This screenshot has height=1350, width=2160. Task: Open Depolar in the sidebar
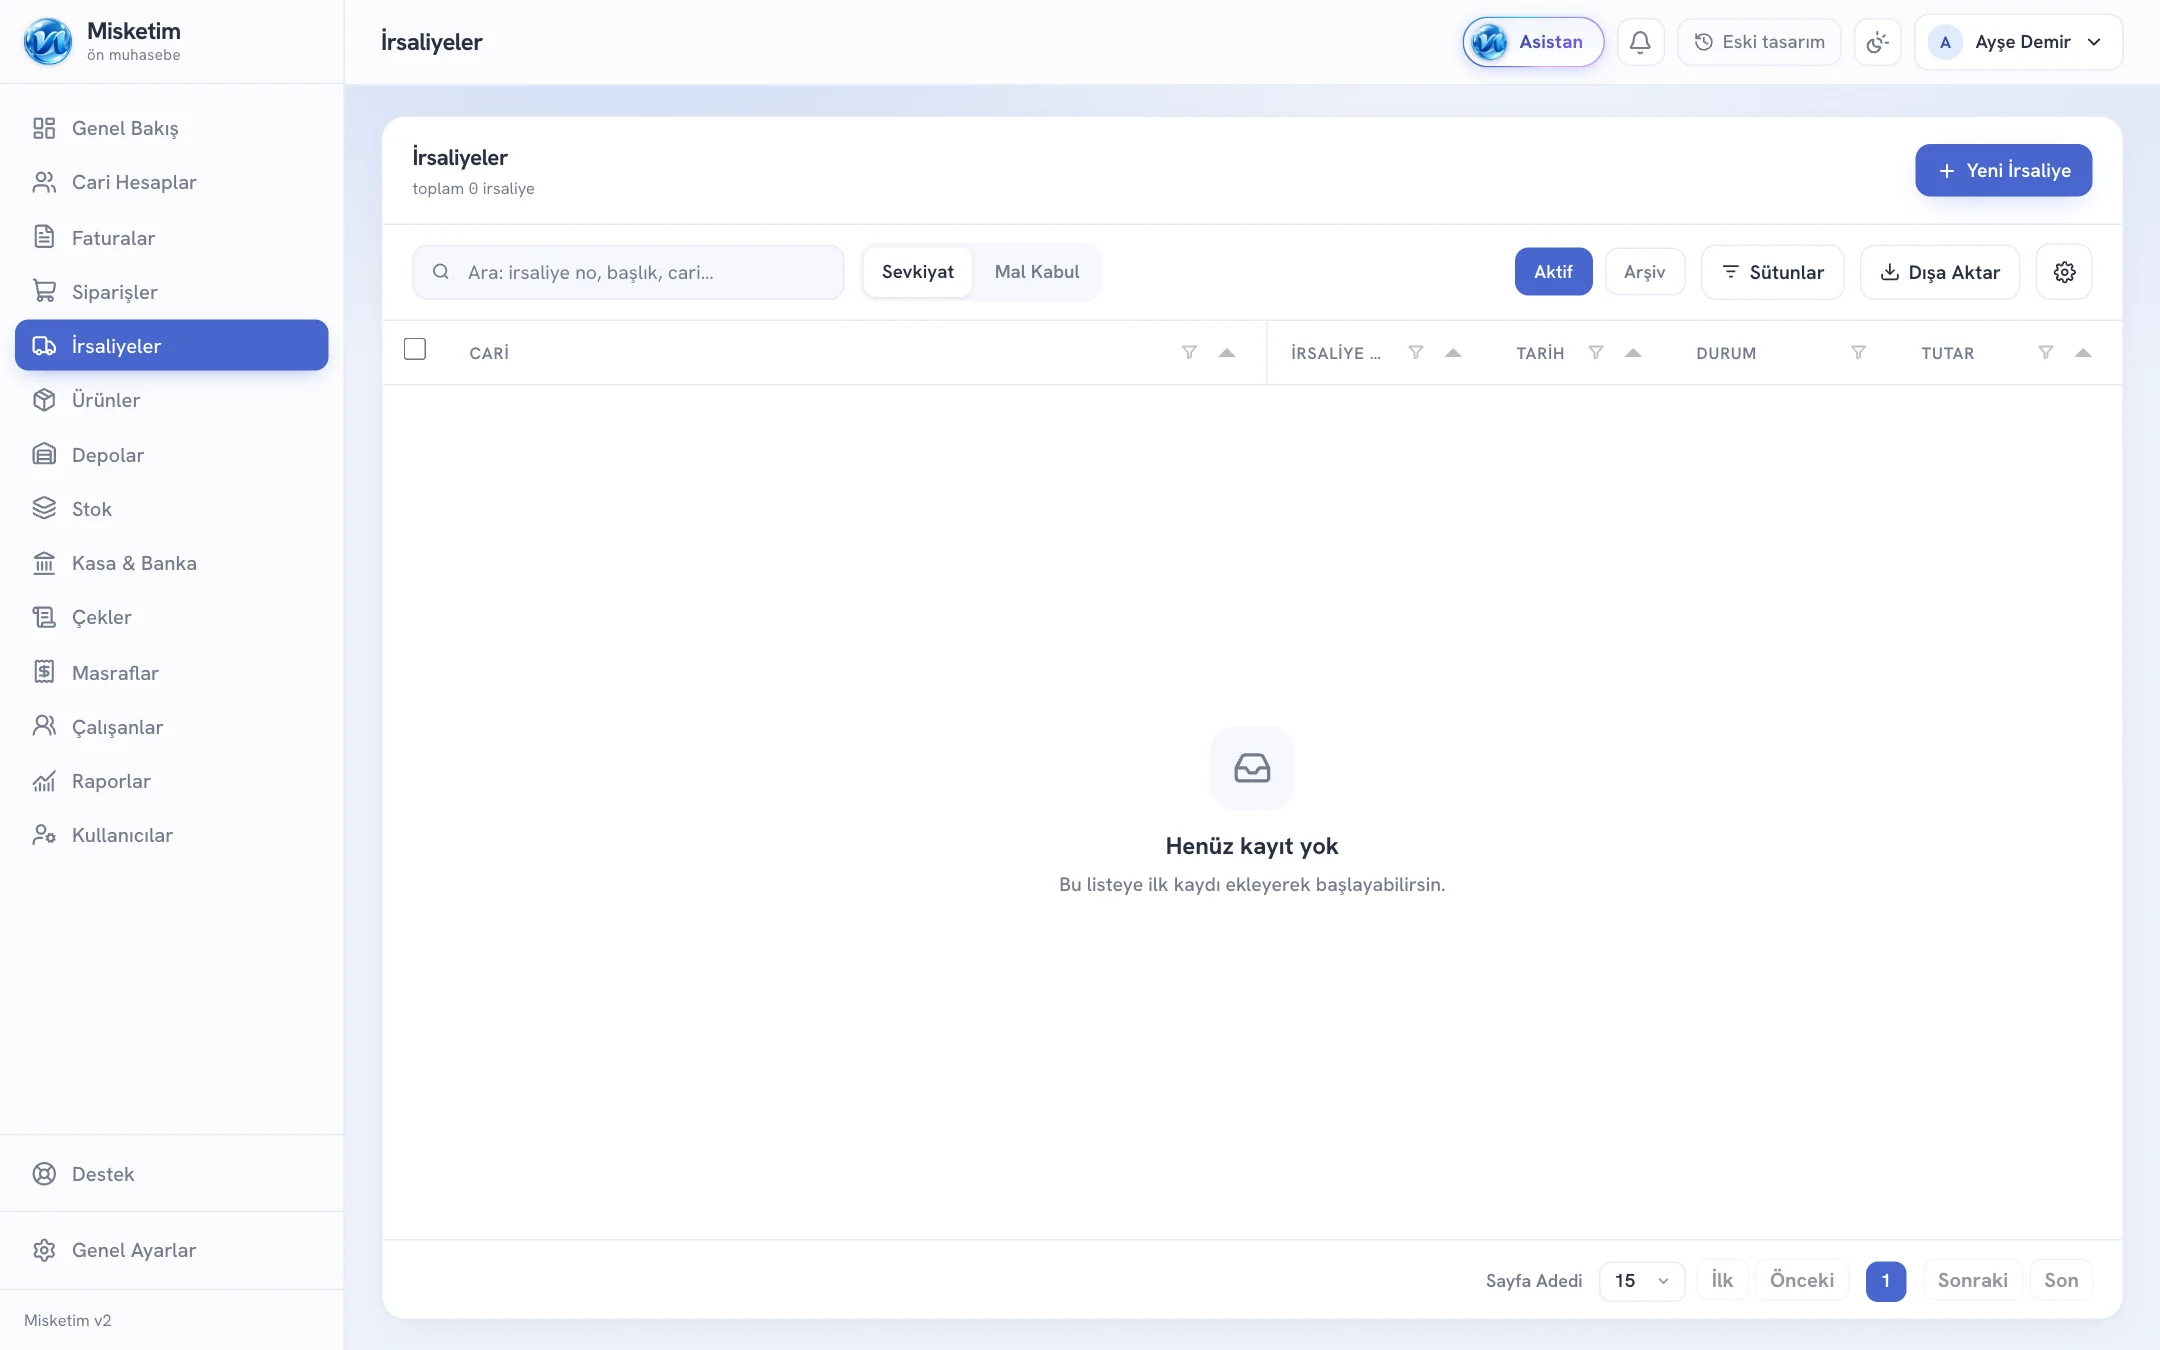[172, 455]
